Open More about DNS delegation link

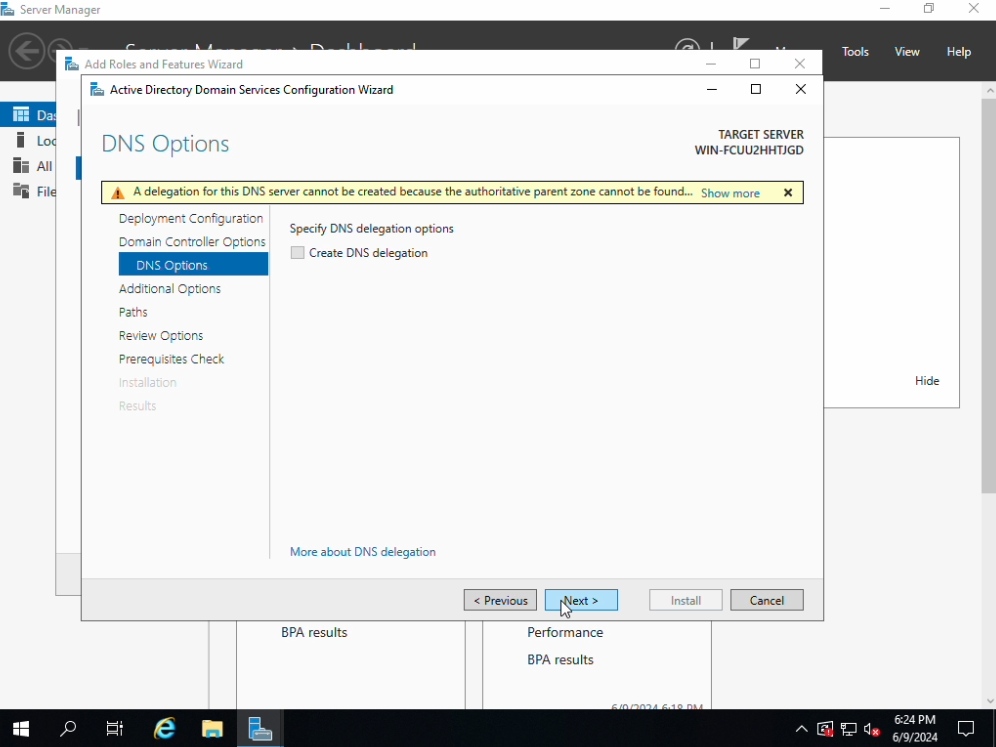tap(363, 552)
